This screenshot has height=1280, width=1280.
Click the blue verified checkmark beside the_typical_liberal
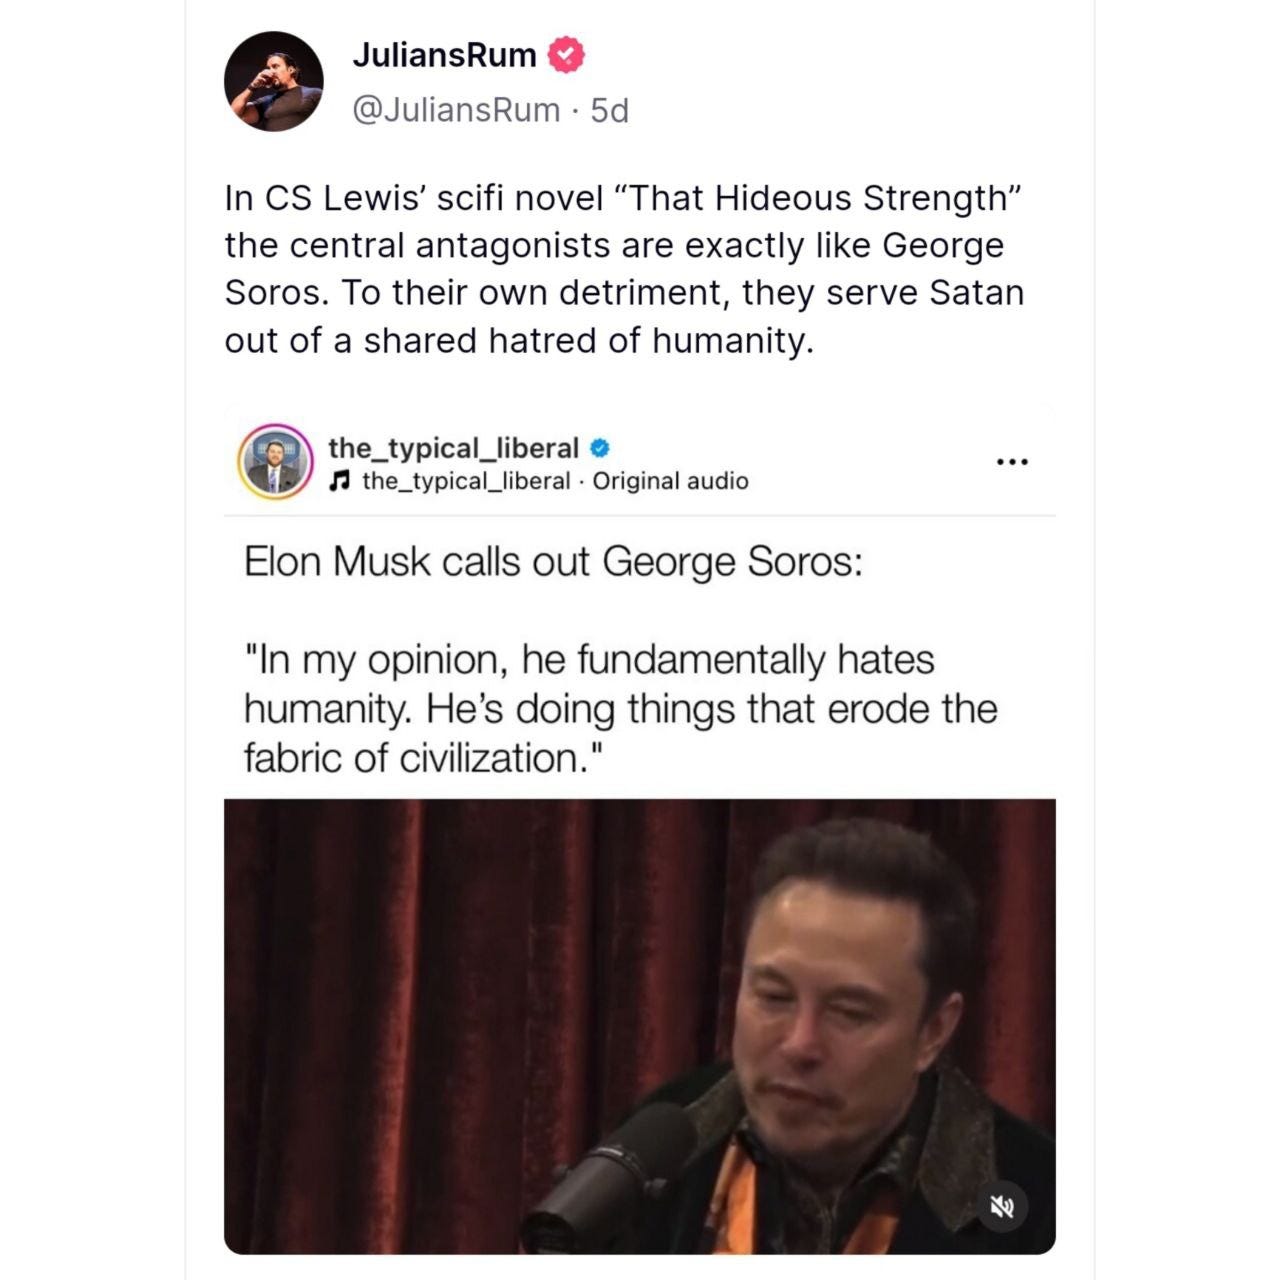pyautogui.click(x=600, y=448)
